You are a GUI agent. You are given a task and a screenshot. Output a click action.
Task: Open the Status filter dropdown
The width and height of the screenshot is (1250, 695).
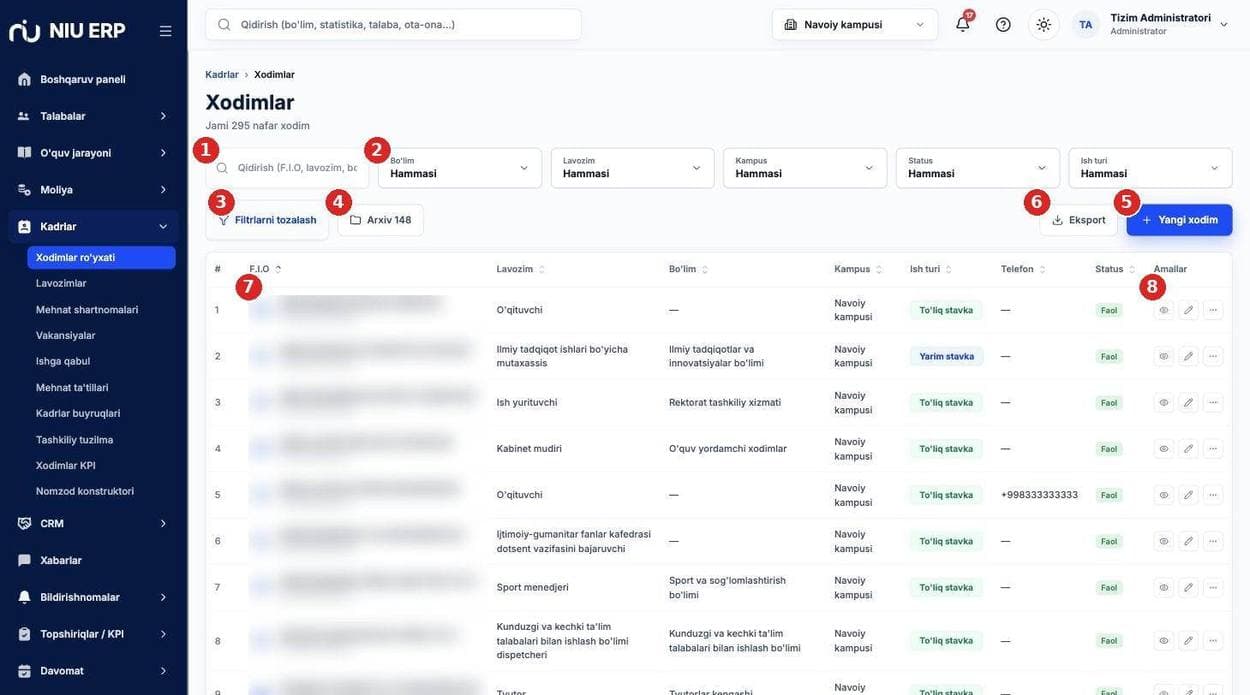click(978, 168)
